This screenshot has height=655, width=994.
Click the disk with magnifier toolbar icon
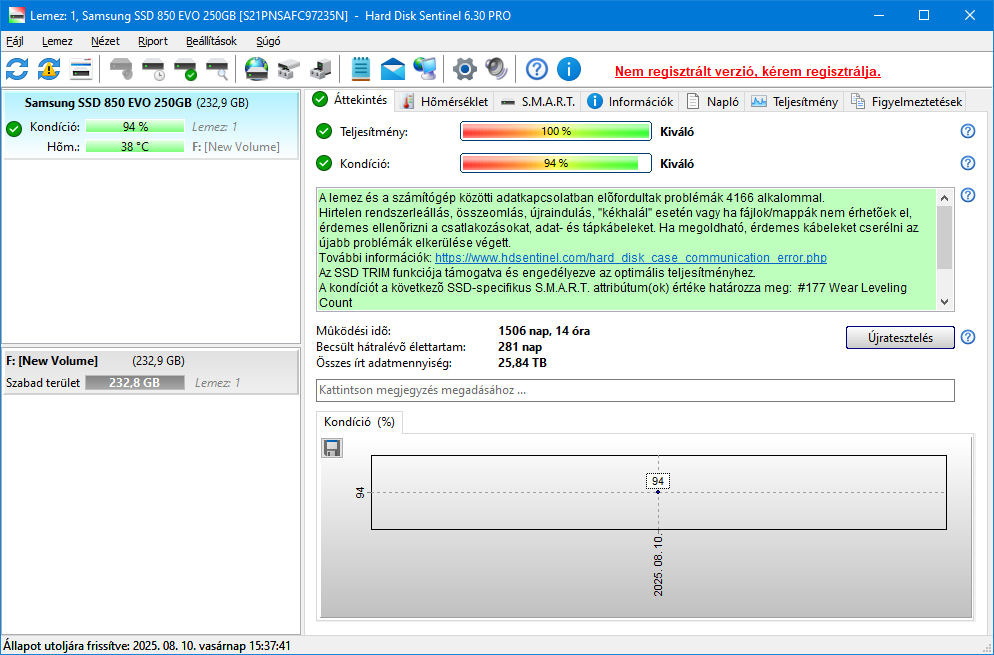tap(217, 69)
